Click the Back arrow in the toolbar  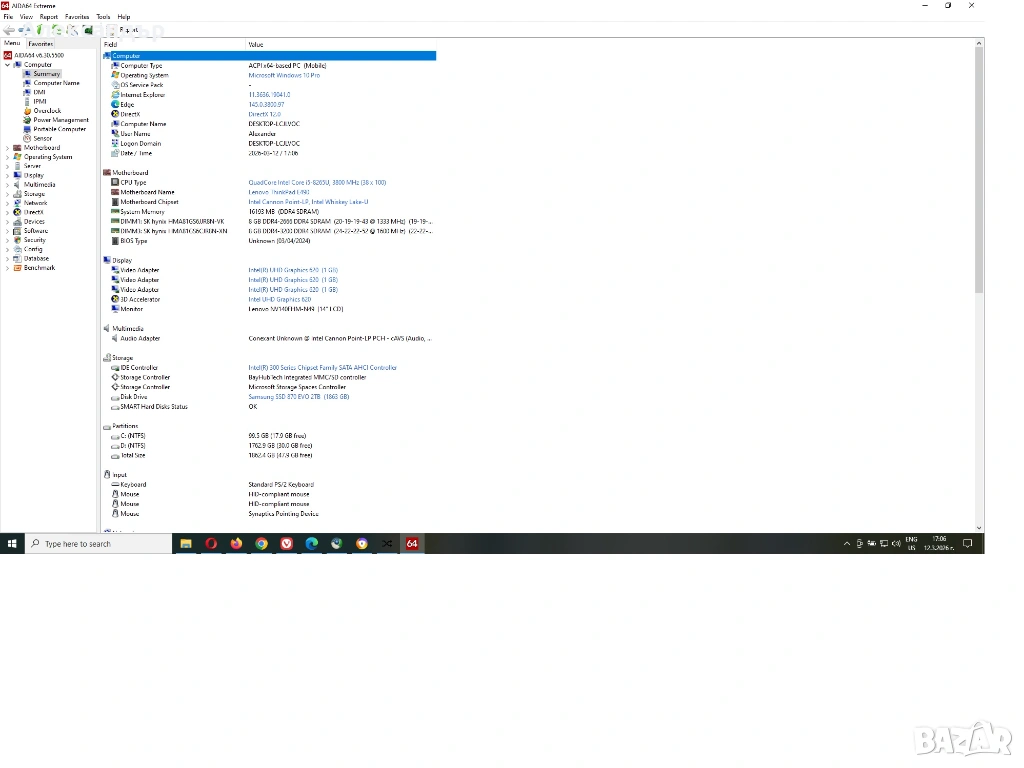click(x=9, y=30)
